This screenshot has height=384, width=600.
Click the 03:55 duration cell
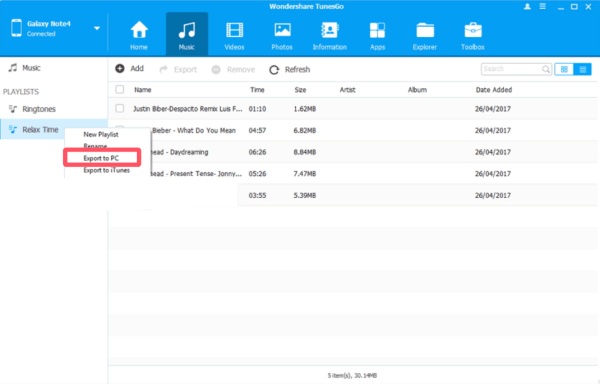[x=257, y=195]
